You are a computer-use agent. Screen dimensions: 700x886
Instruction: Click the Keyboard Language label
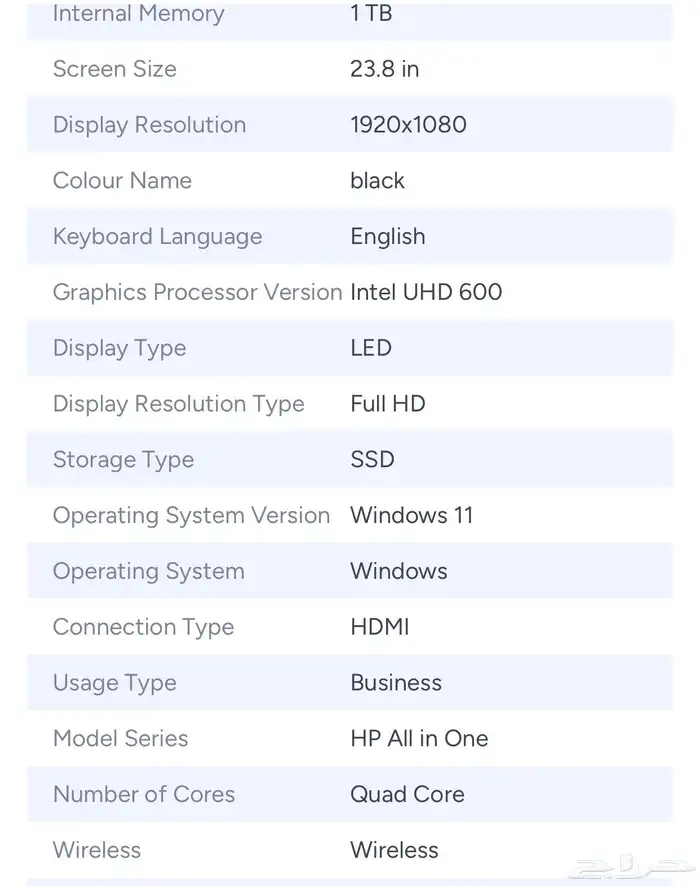157,237
